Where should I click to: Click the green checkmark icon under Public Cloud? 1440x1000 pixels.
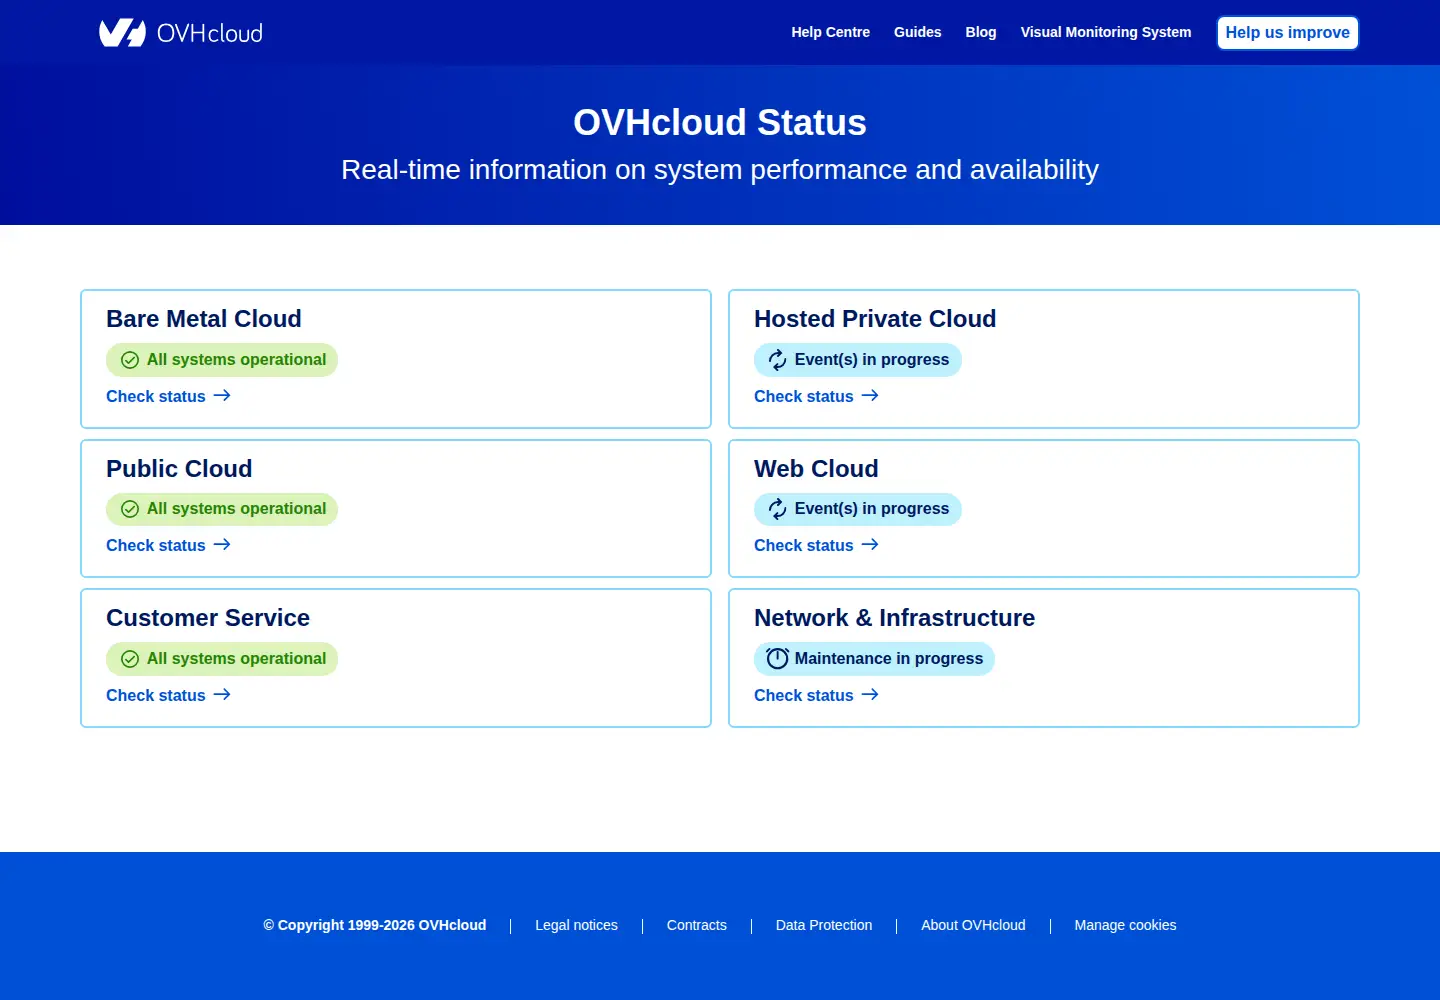[130, 509]
